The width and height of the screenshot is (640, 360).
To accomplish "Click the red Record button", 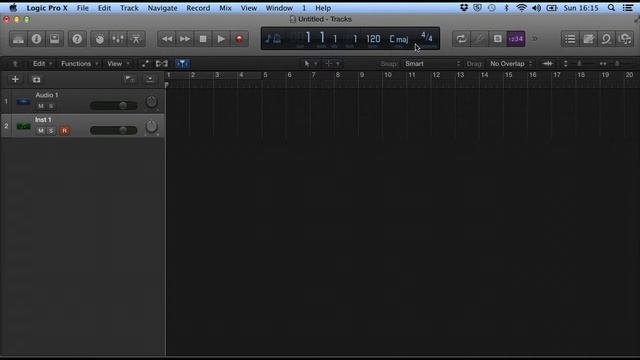I will [x=239, y=39].
